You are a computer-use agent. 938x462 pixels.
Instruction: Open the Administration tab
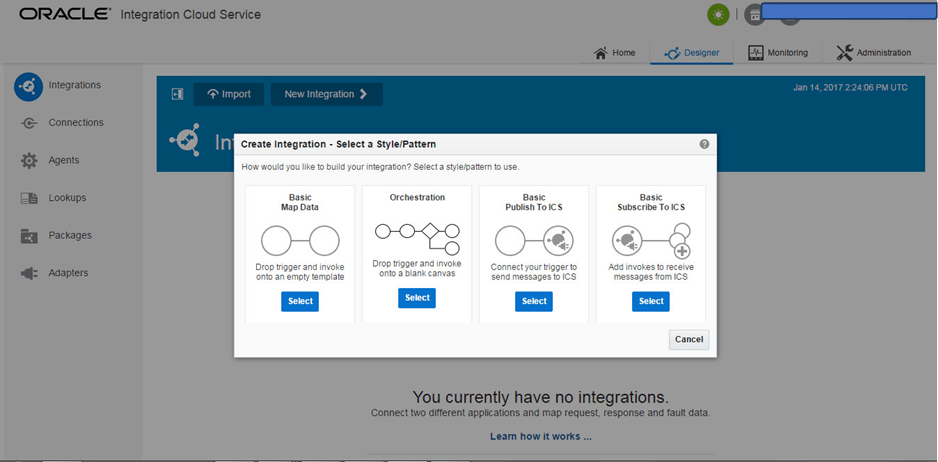click(x=873, y=53)
